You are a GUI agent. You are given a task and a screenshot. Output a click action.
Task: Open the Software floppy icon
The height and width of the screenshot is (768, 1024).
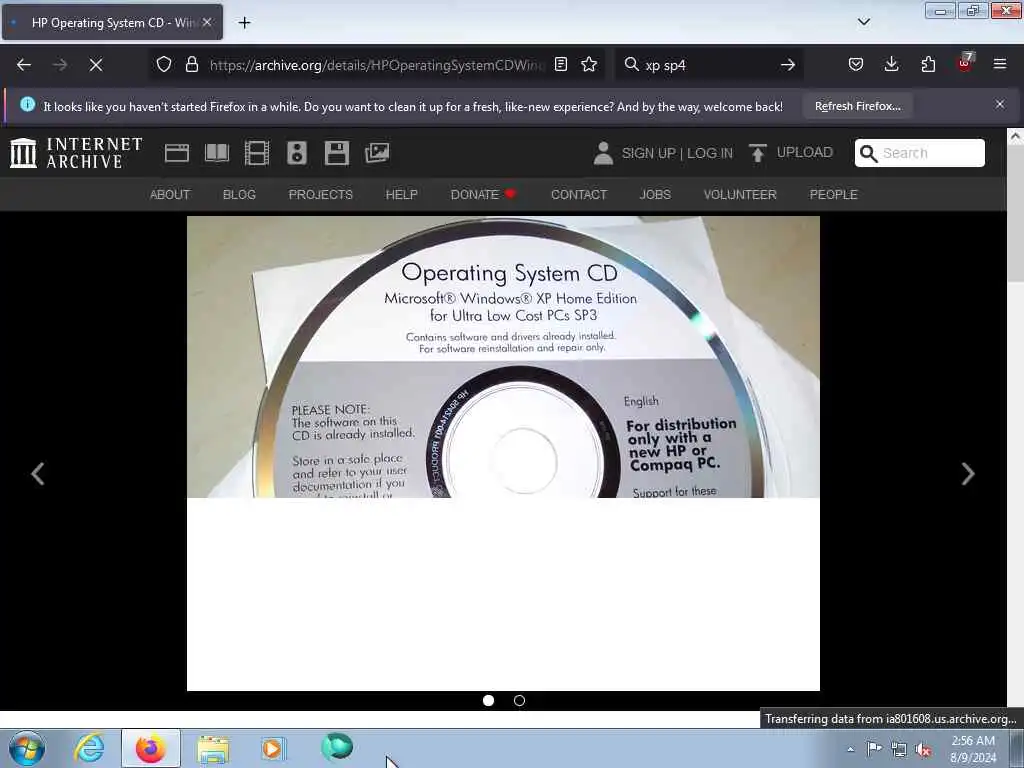[336, 153]
